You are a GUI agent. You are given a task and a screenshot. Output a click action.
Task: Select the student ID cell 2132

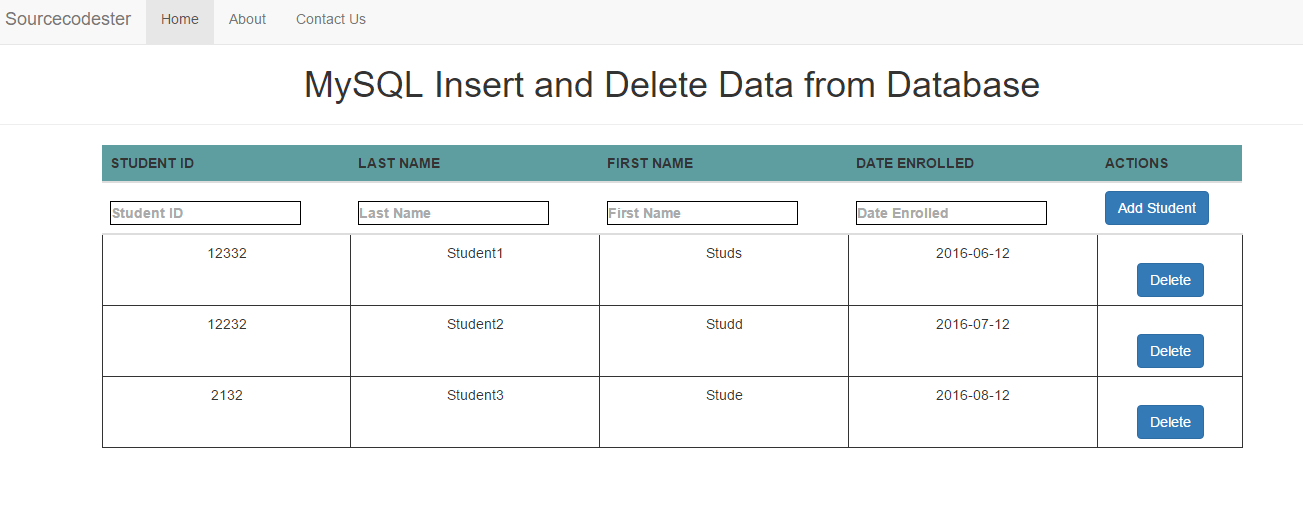pos(227,412)
